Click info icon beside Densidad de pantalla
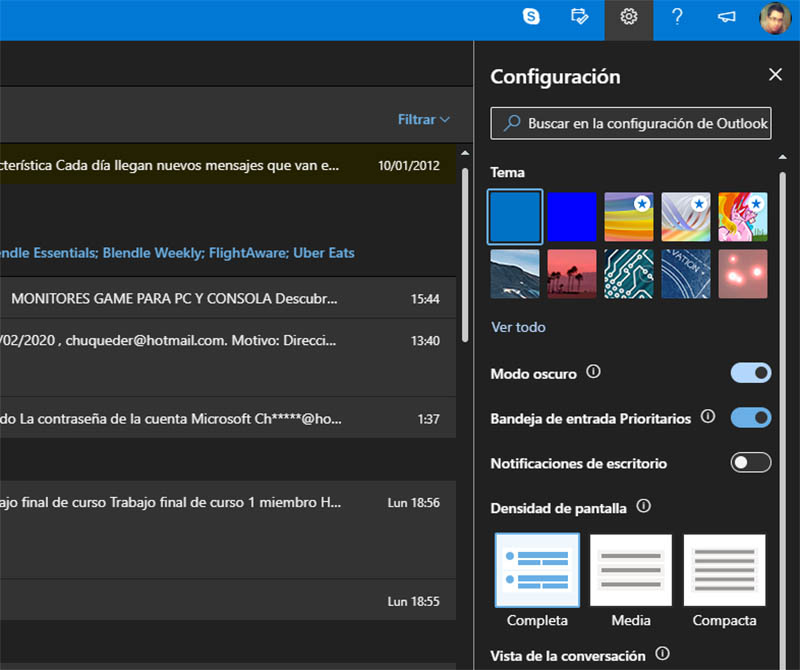The image size is (800, 670). (643, 507)
